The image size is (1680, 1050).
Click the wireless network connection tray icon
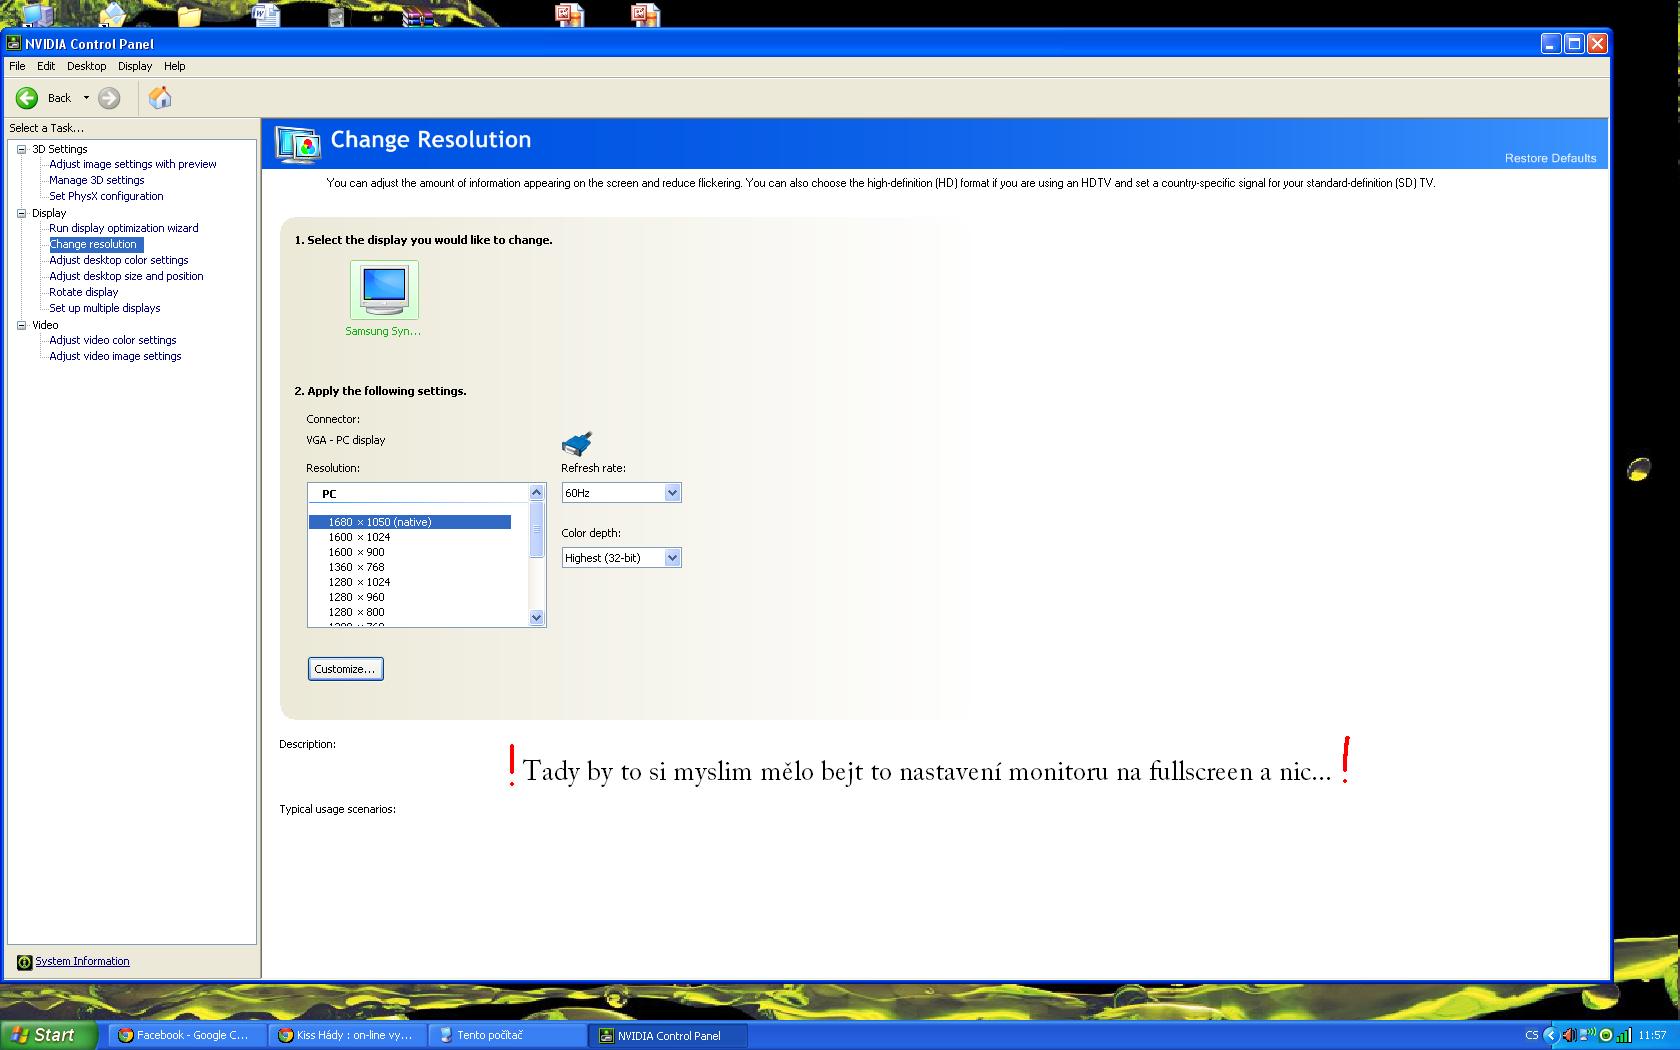pos(1587,1035)
